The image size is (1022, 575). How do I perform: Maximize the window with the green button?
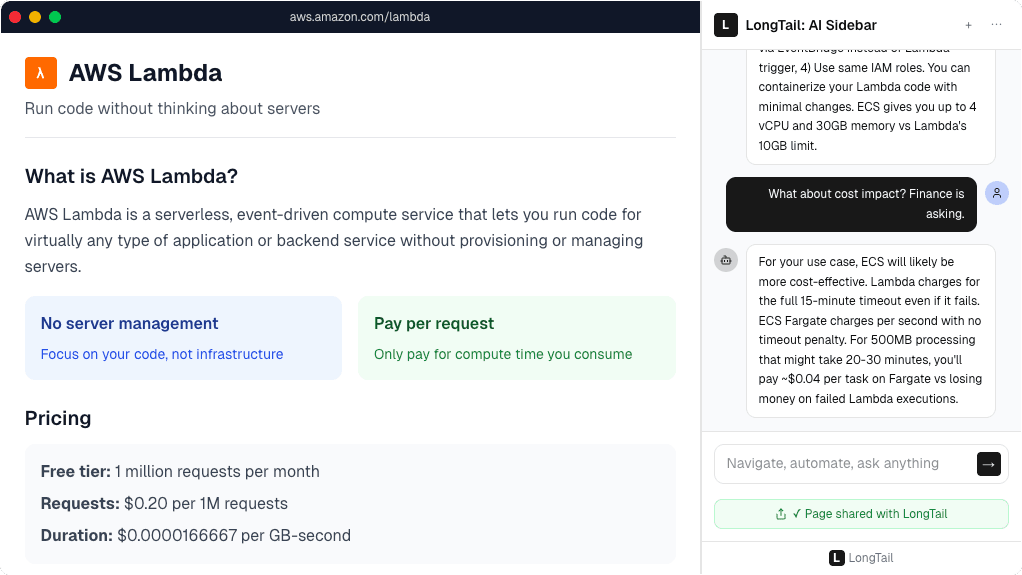tap(55, 17)
